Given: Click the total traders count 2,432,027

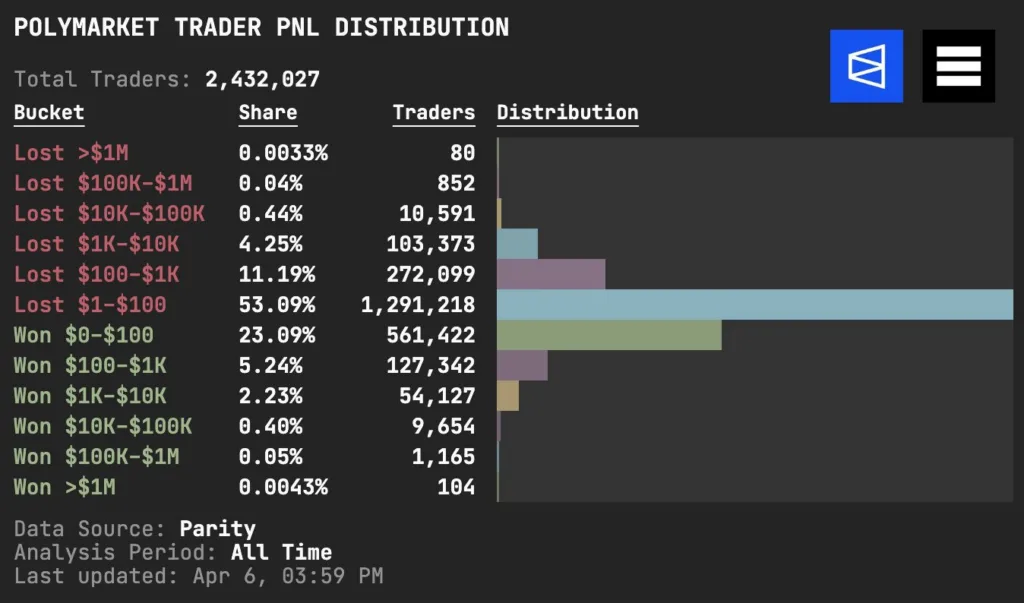Looking at the screenshot, I should tap(263, 79).
